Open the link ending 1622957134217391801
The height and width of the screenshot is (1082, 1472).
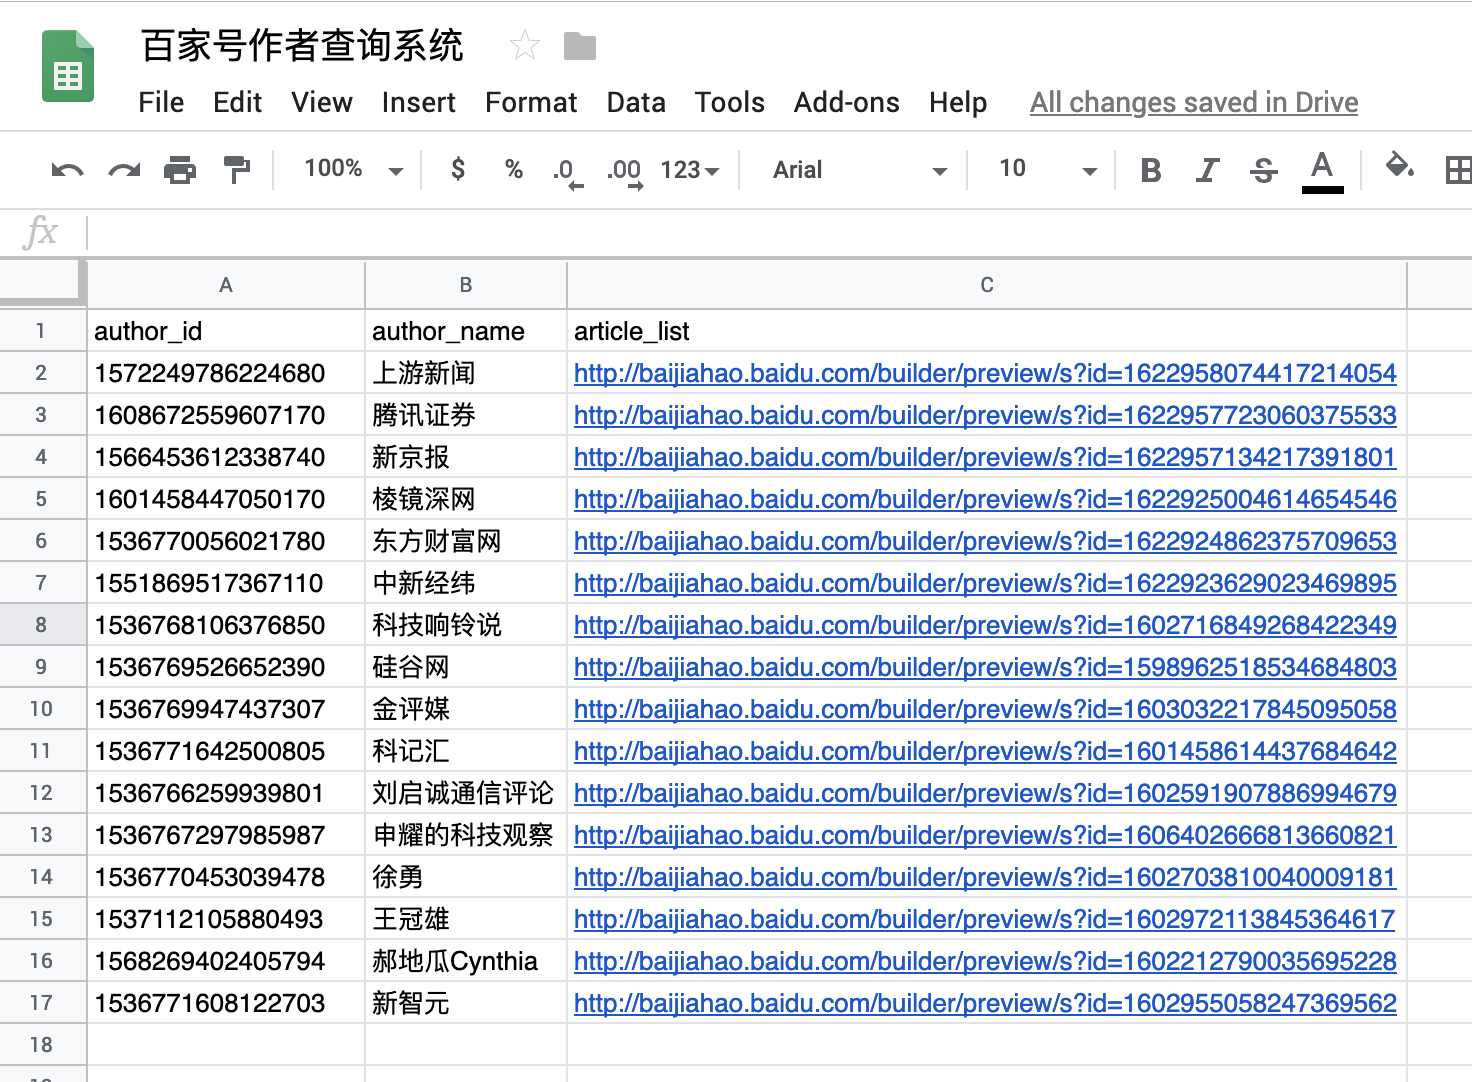click(x=985, y=457)
